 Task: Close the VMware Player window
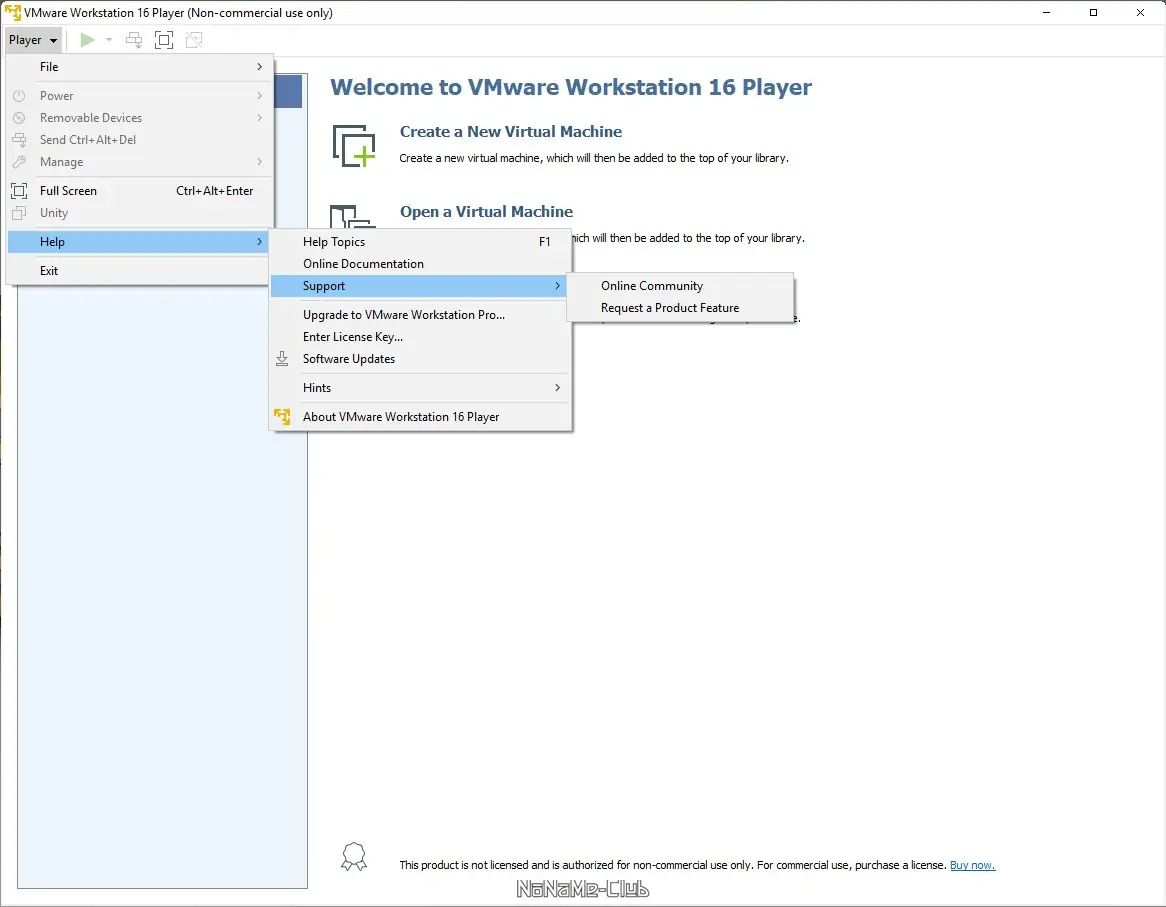point(1140,13)
